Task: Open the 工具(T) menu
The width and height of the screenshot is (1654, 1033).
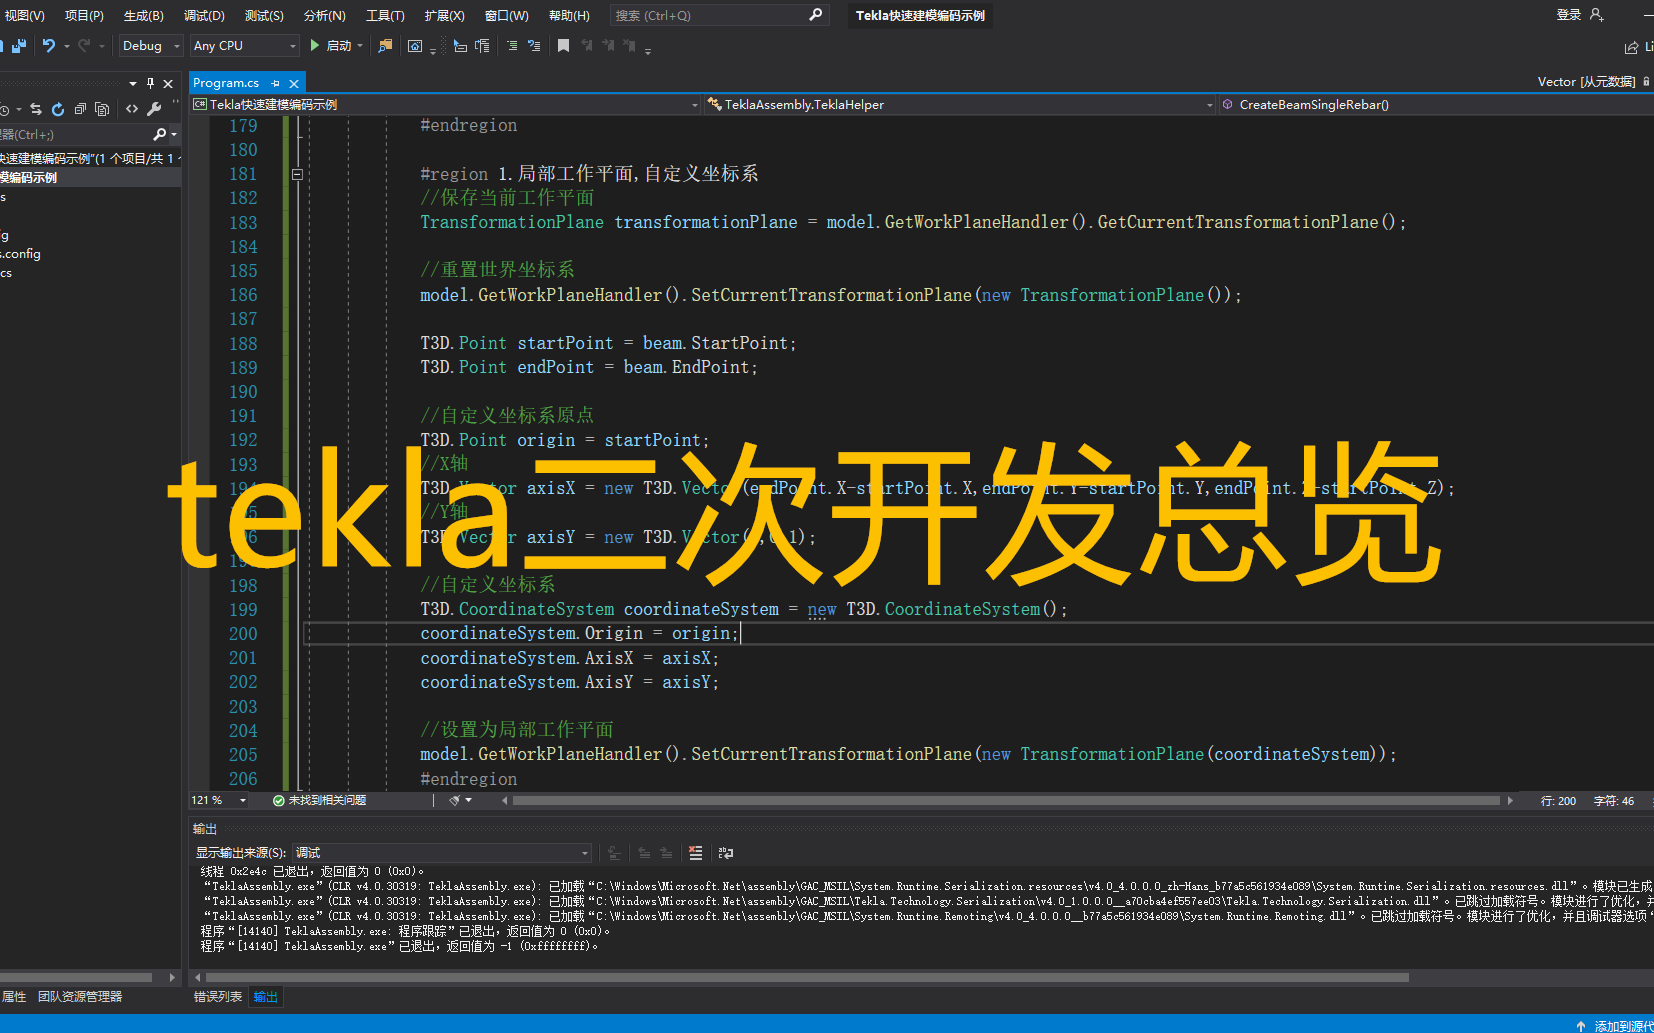Action: (385, 15)
